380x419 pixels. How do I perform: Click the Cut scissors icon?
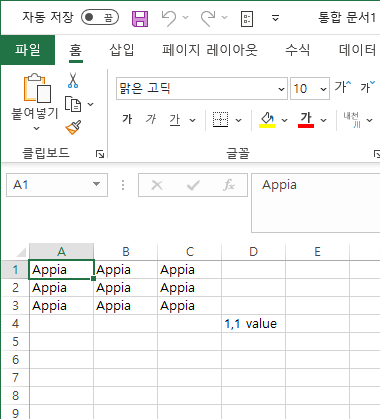(x=73, y=80)
